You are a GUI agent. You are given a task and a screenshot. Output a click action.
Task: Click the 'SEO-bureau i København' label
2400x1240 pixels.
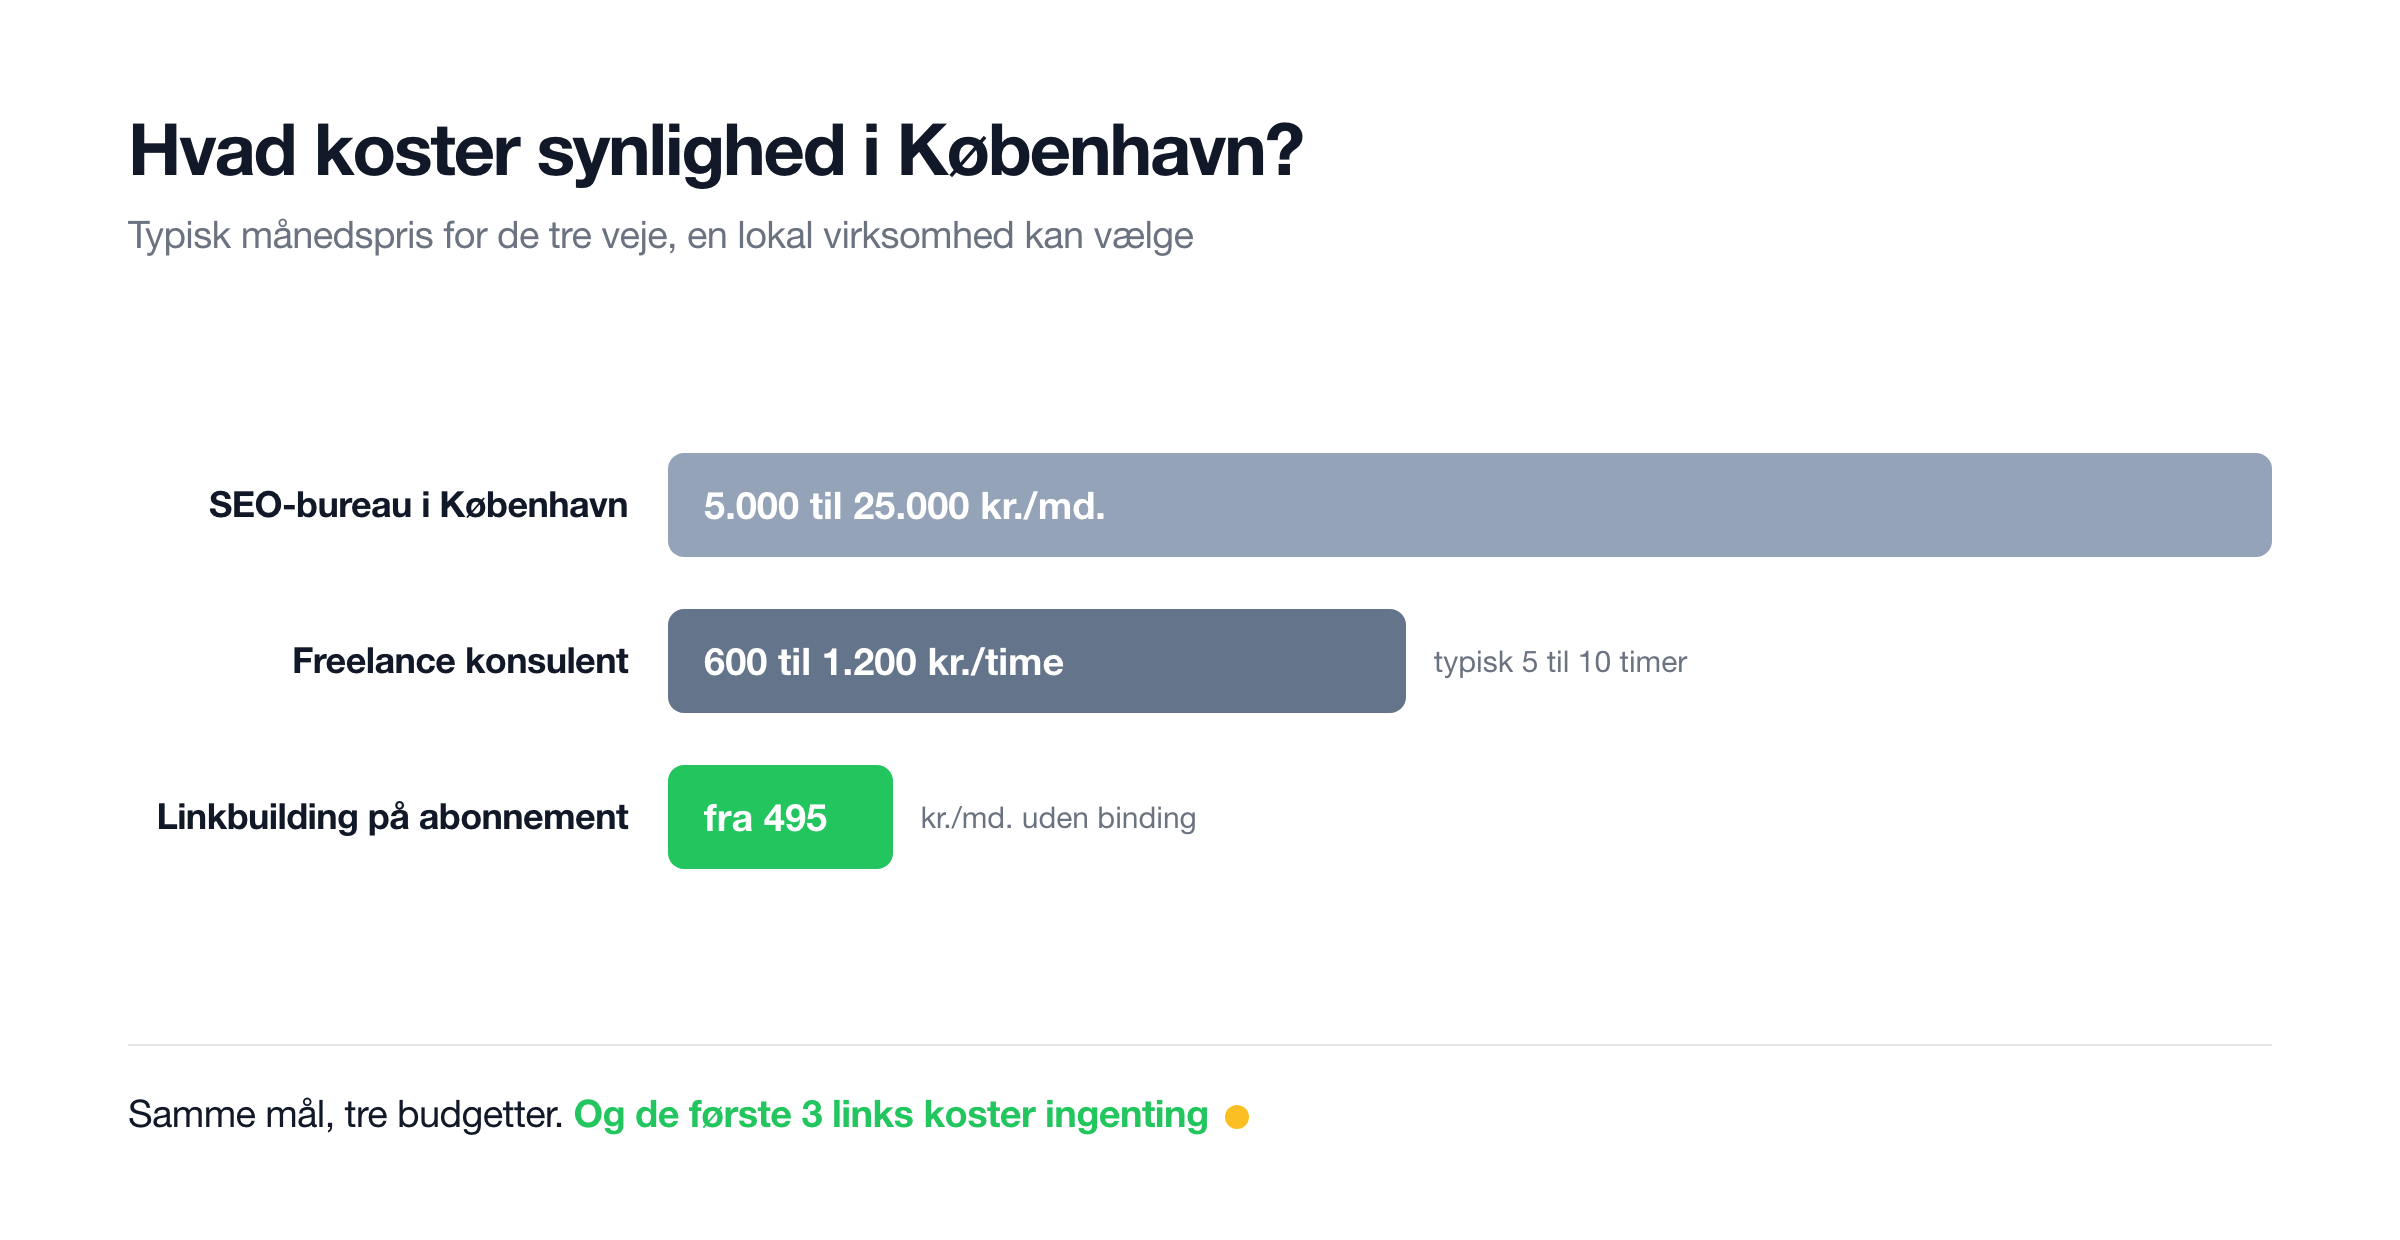(x=418, y=505)
